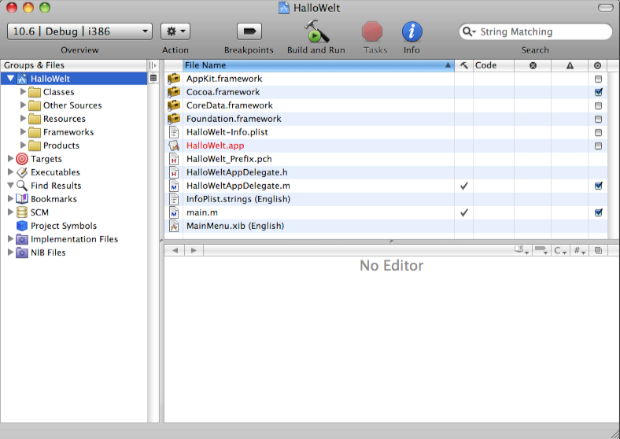Image resolution: width=620 pixels, height=439 pixels.
Task: Click the Breakpoints toolbar button
Action: [x=249, y=31]
